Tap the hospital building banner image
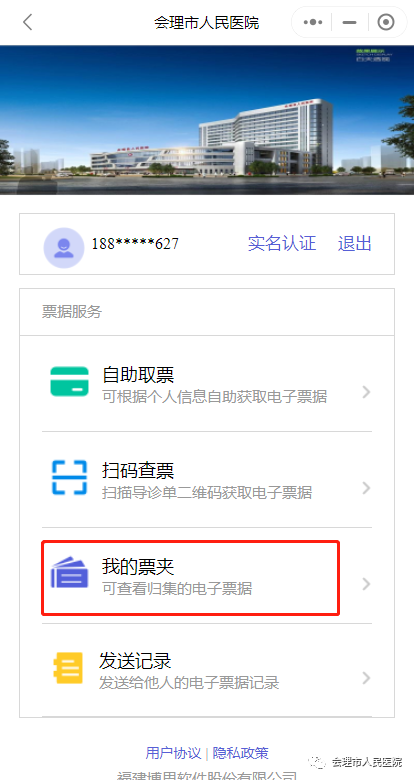Viewport: 414px width, 780px height. pyautogui.click(x=207, y=120)
